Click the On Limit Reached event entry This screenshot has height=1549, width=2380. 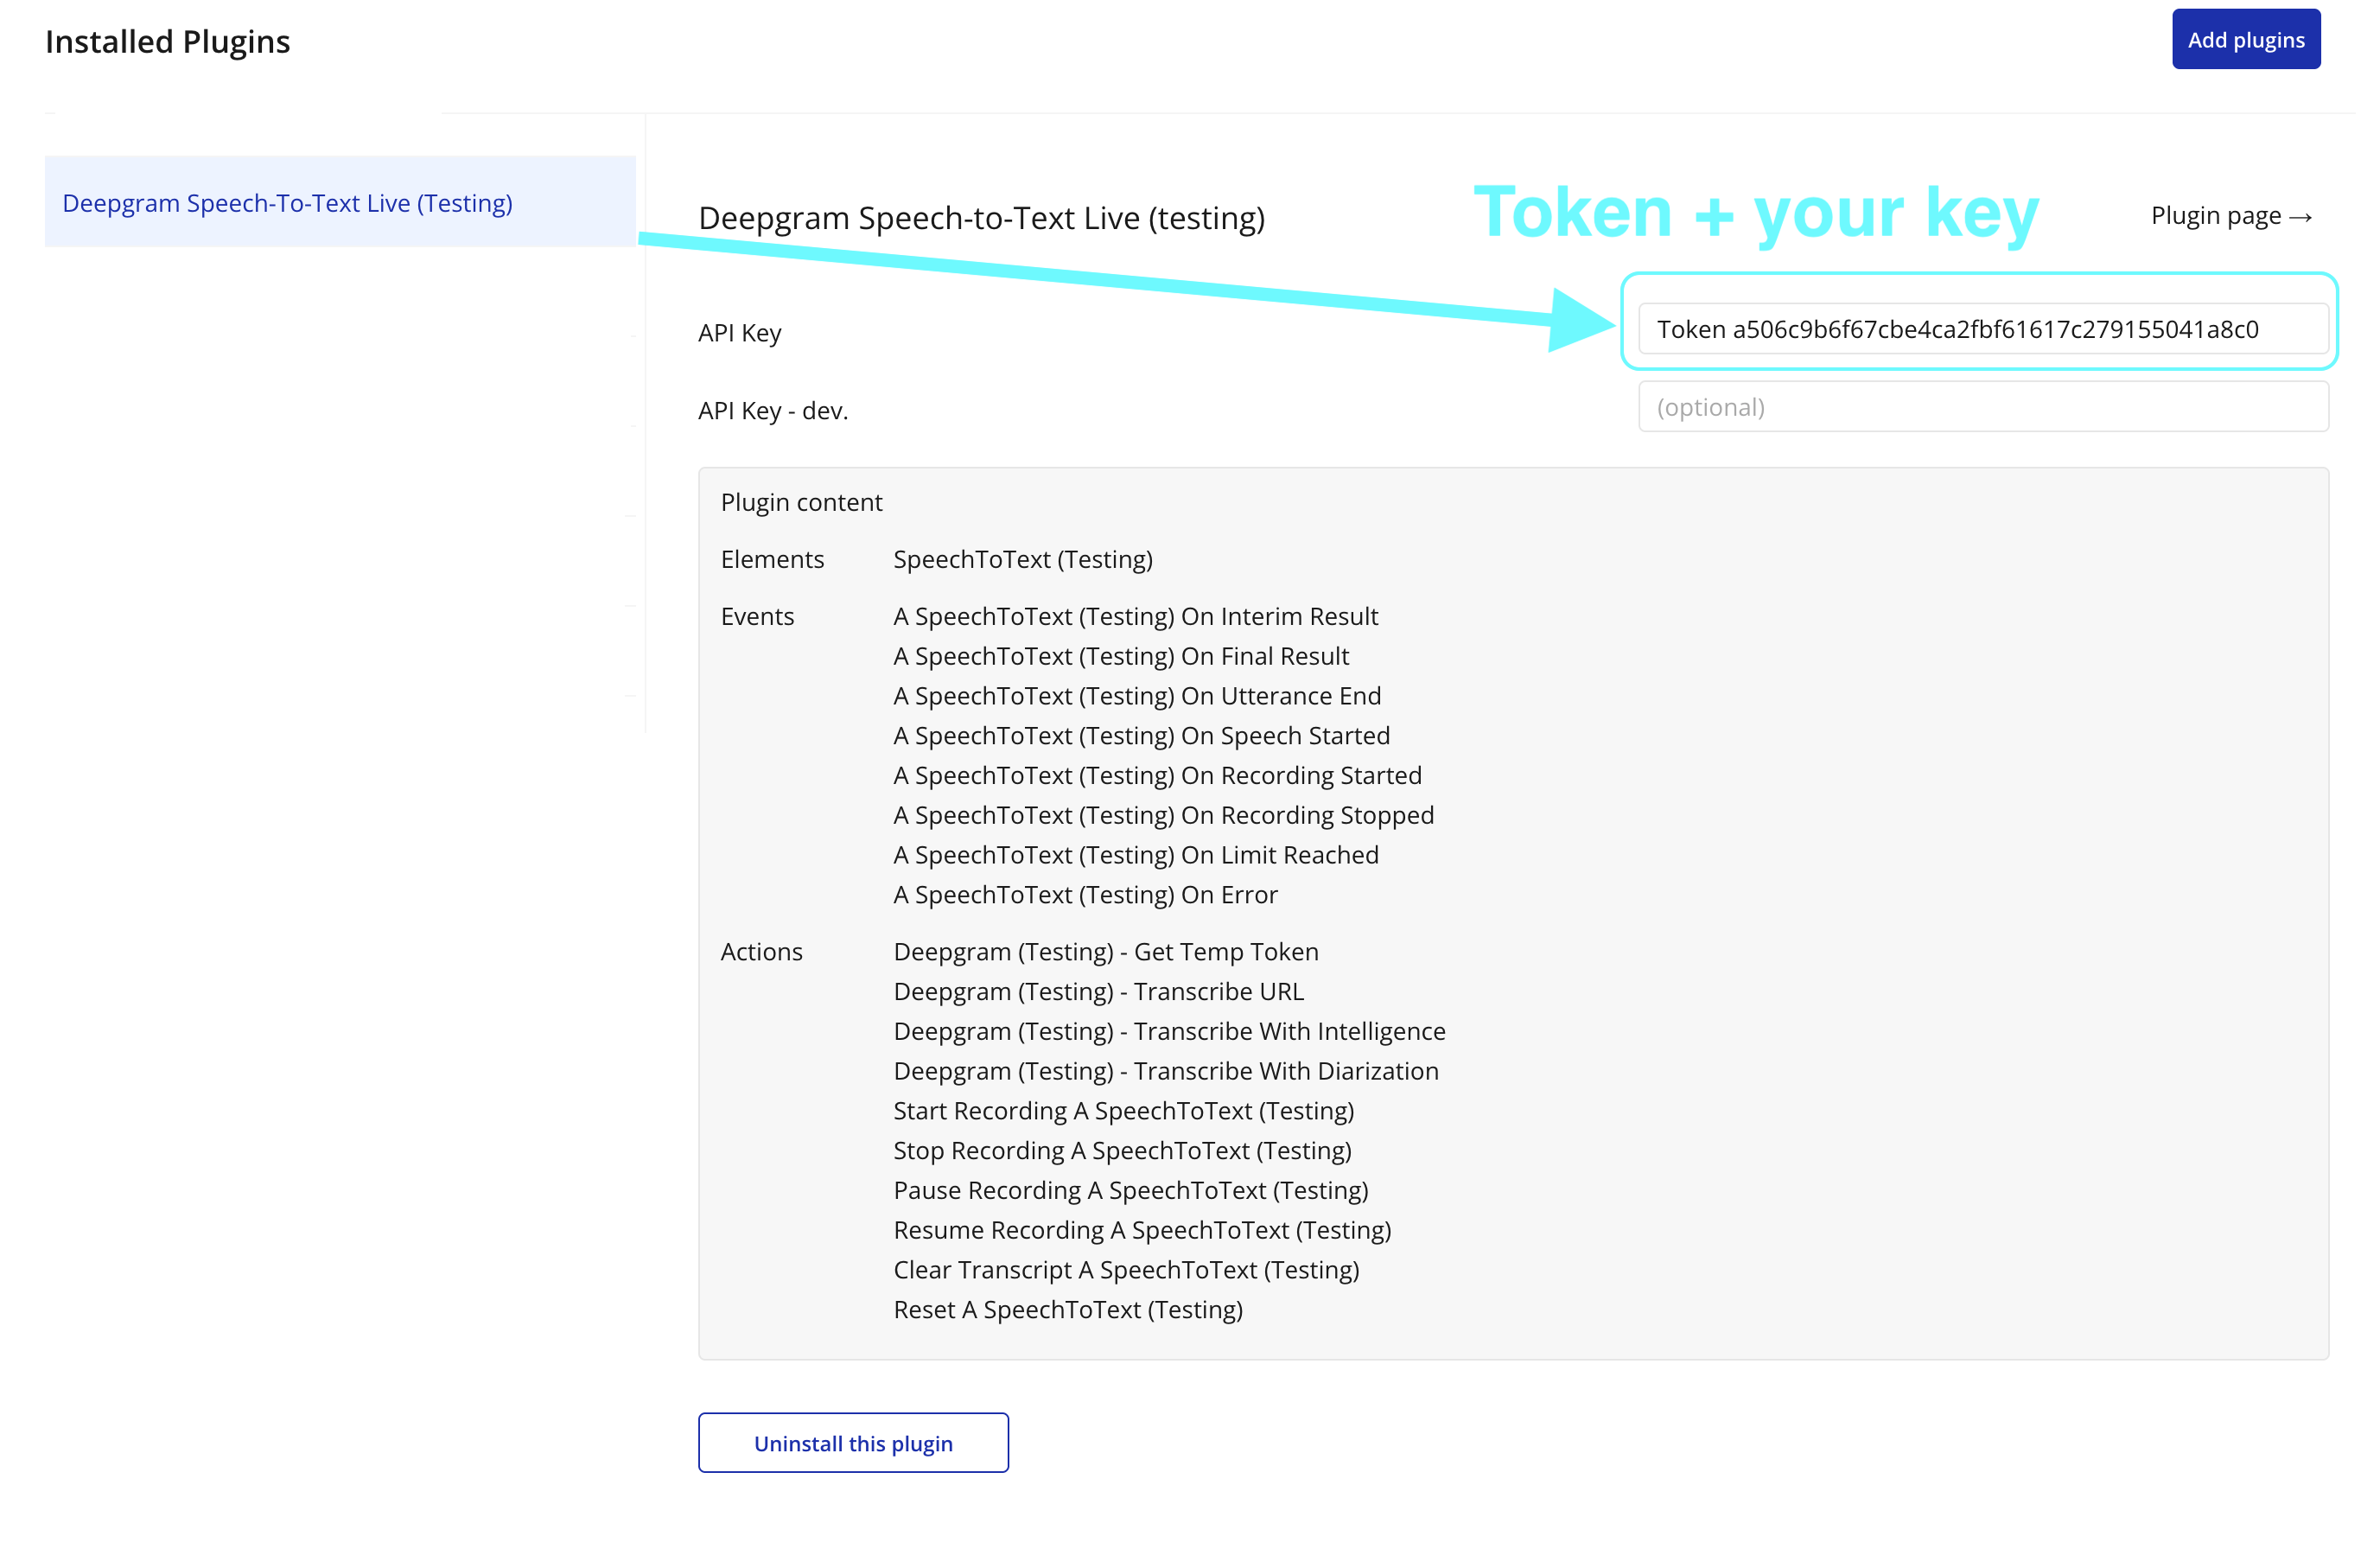(x=1135, y=855)
